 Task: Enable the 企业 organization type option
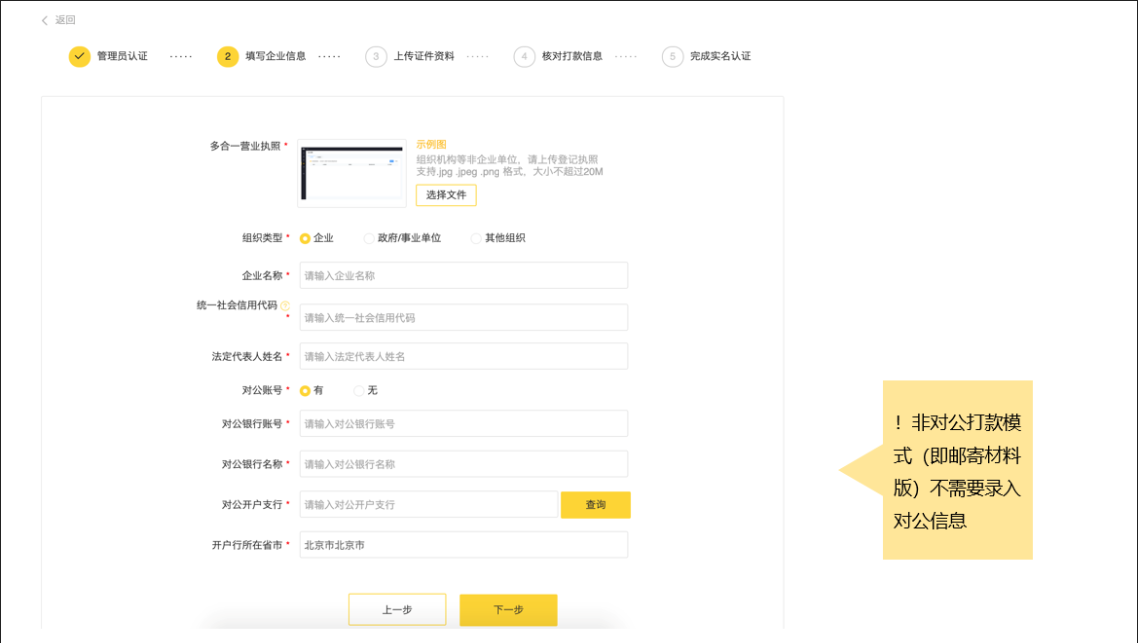[304, 238]
